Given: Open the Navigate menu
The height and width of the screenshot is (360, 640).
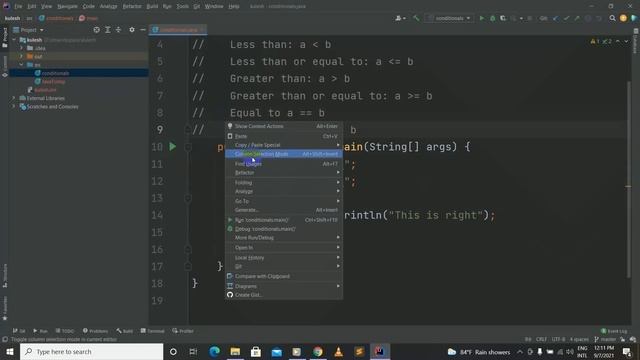Looking at the screenshot, I should pyautogui.click(x=67, y=7).
